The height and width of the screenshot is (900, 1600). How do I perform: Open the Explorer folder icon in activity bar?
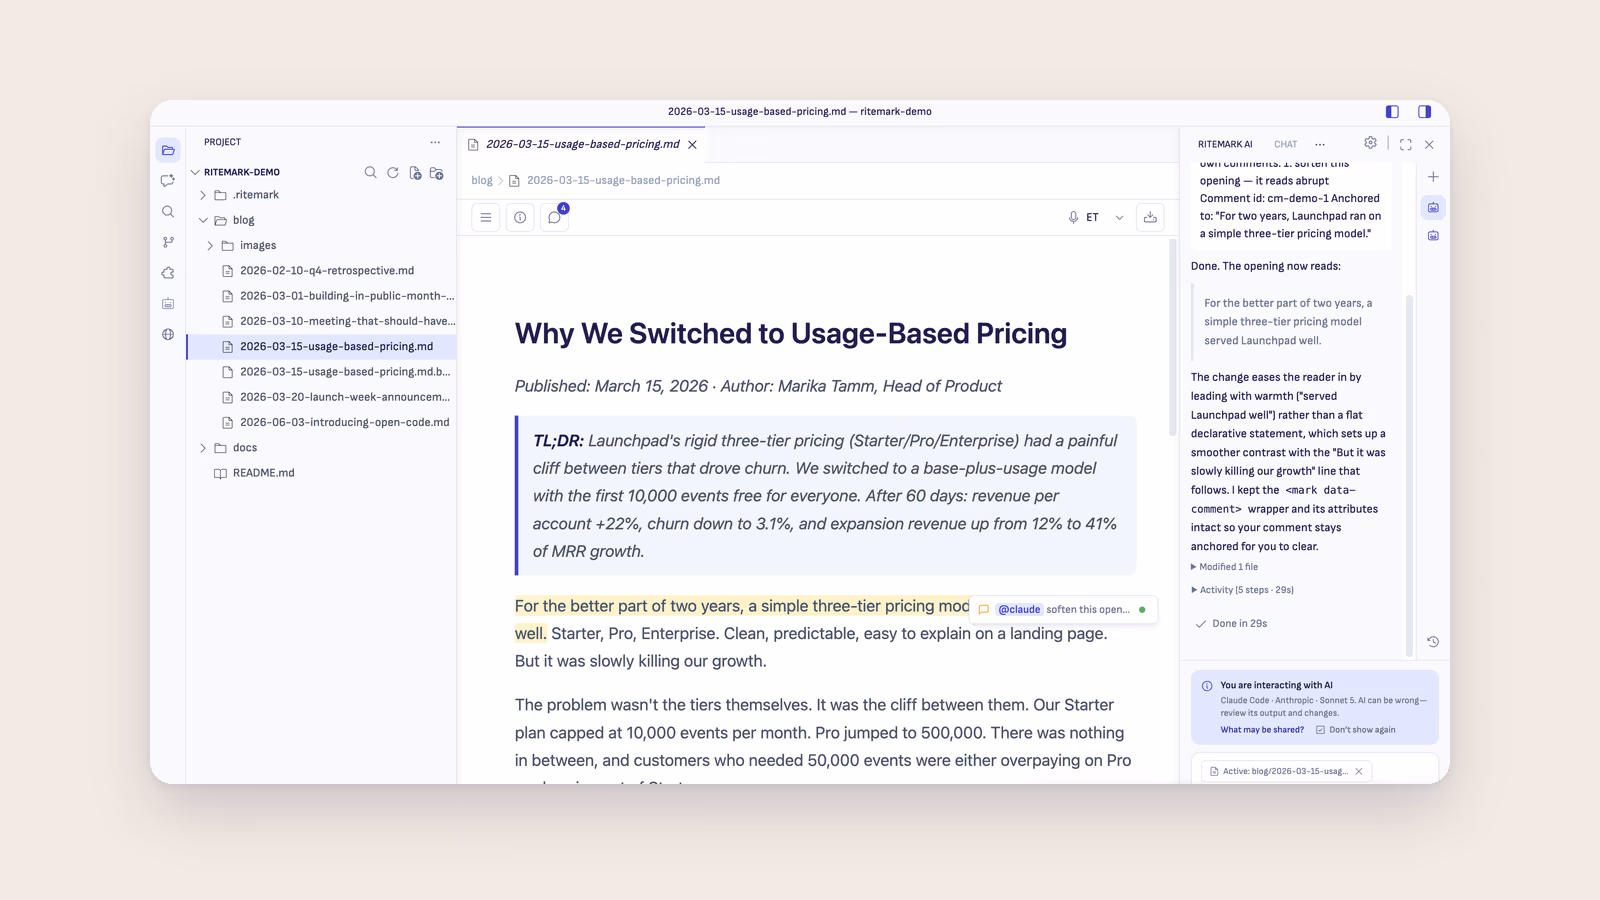click(x=168, y=150)
